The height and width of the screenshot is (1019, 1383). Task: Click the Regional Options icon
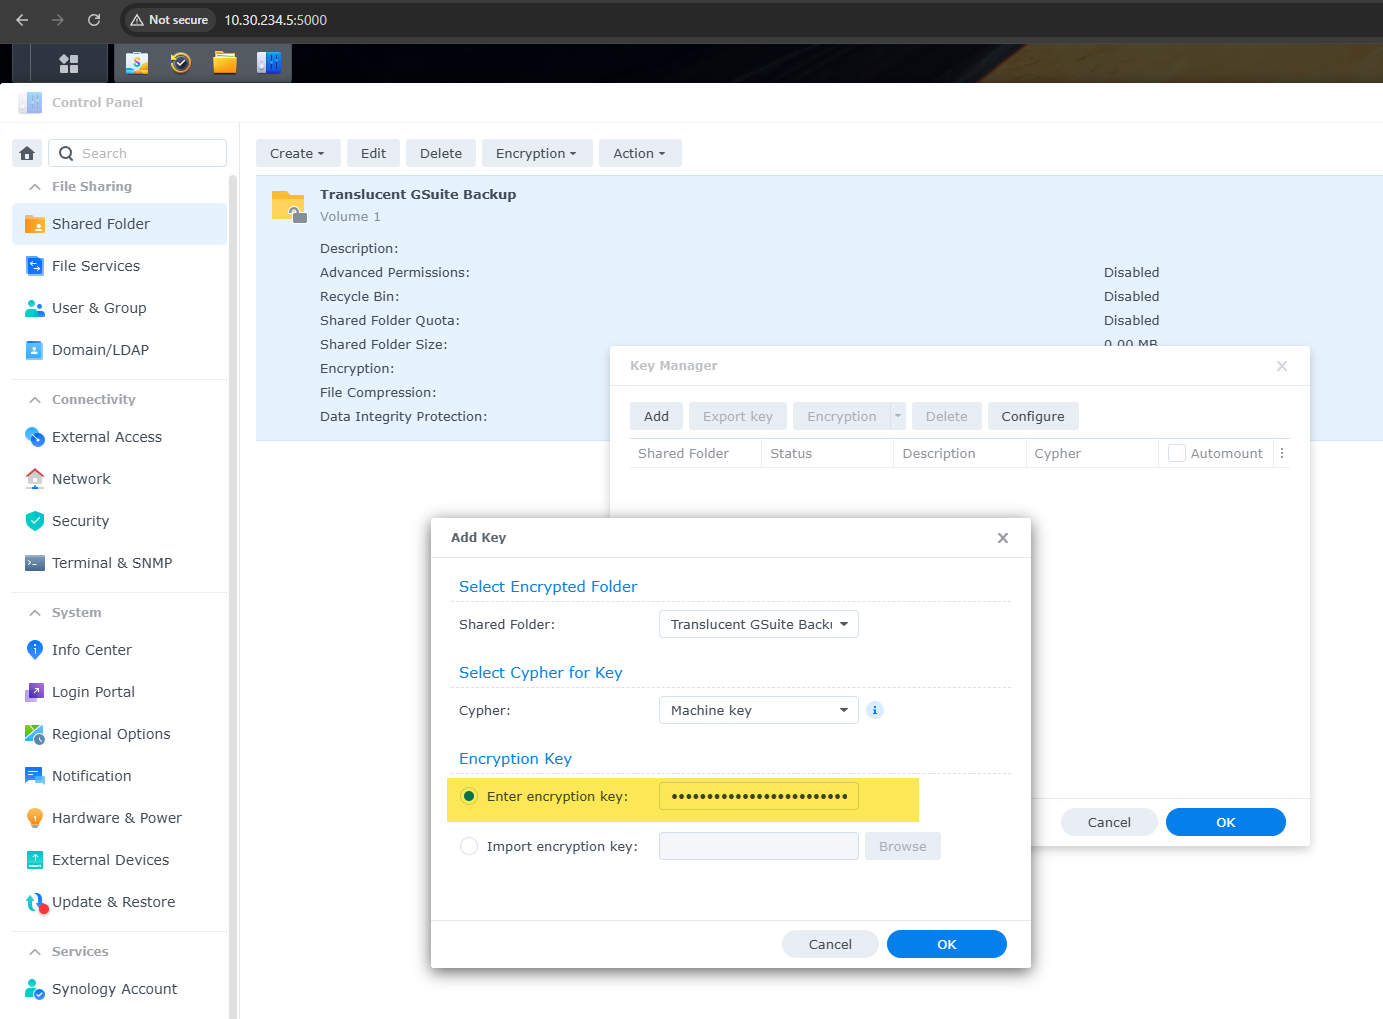pos(35,734)
